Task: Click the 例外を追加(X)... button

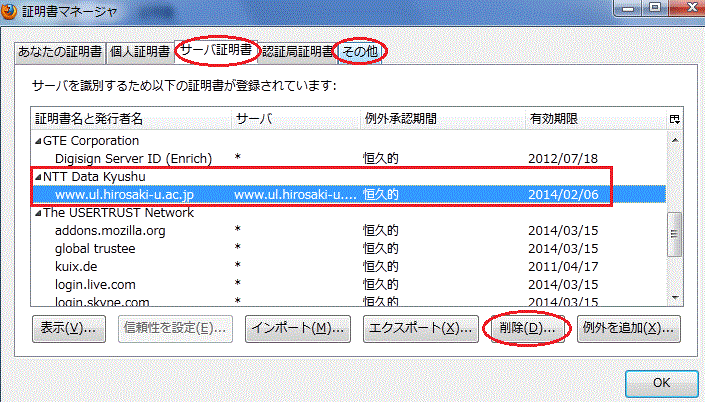Action: tap(629, 329)
